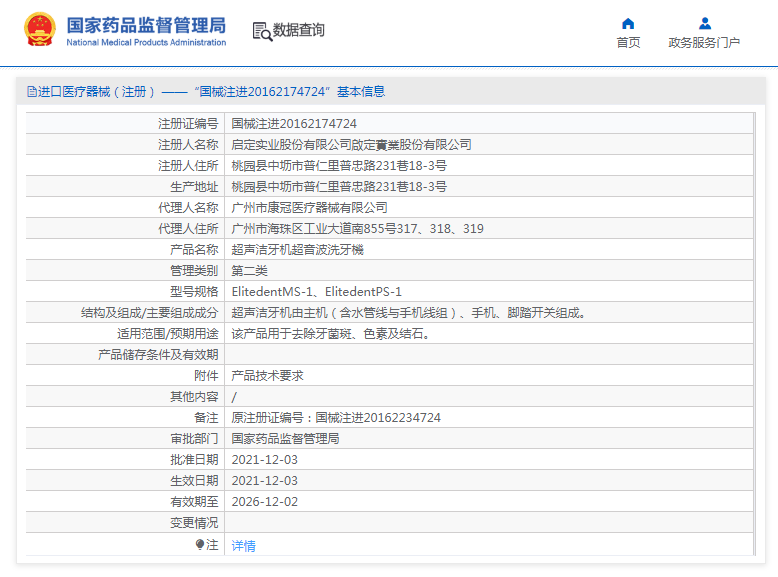Click the 产品名称 row label
This screenshot has height=577, width=778.
[194, 250]
